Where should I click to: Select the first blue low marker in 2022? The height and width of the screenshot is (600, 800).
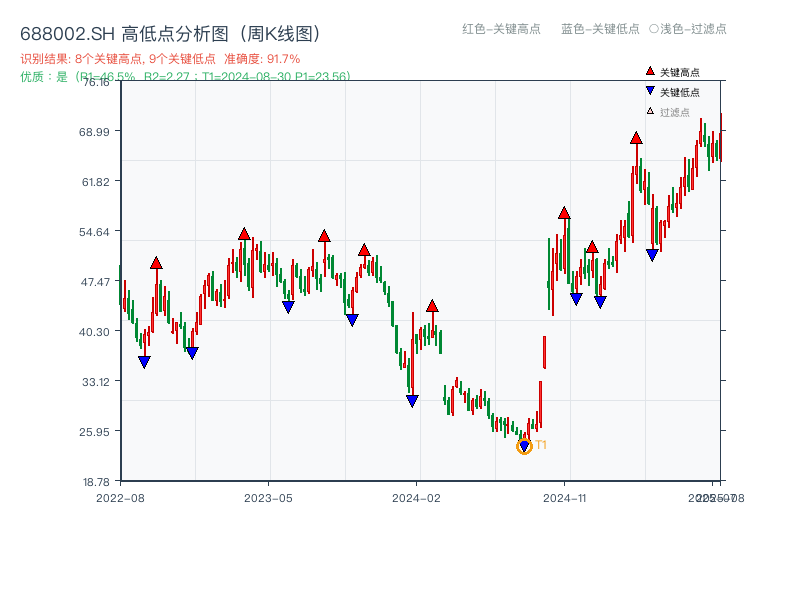[x=144, y=362]
